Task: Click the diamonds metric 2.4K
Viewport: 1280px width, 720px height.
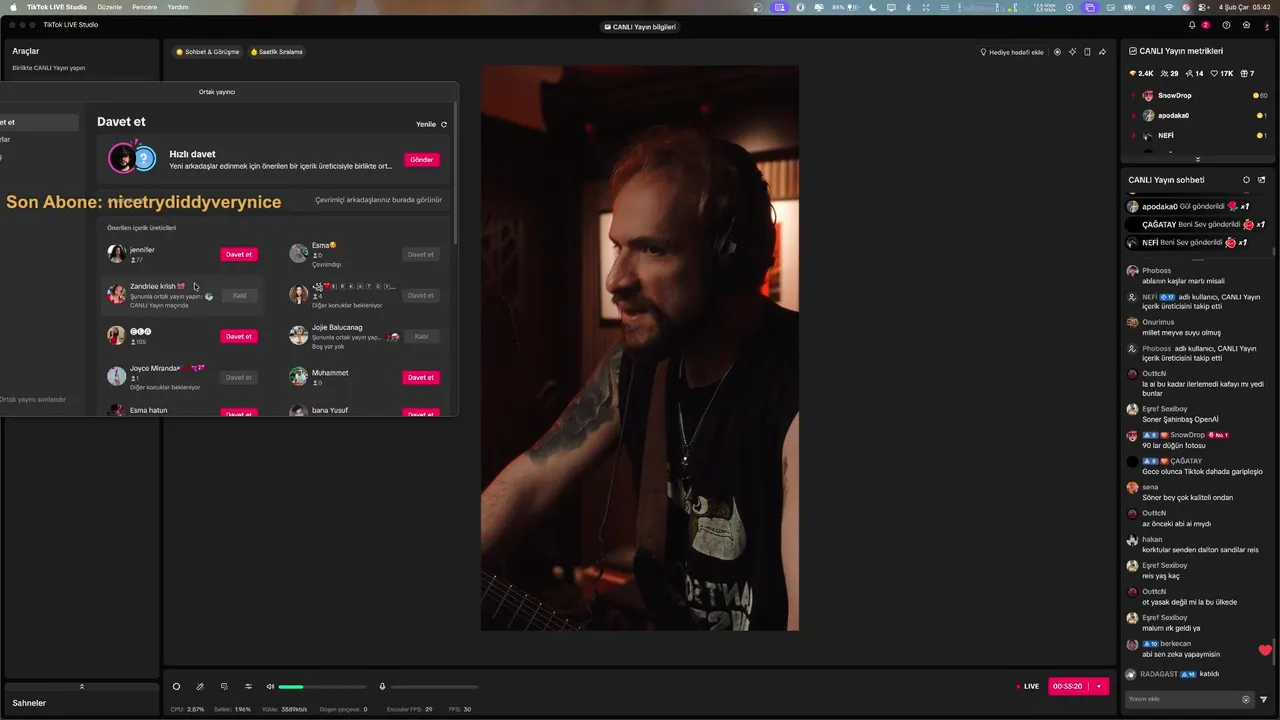Action: pos(1141,73)
